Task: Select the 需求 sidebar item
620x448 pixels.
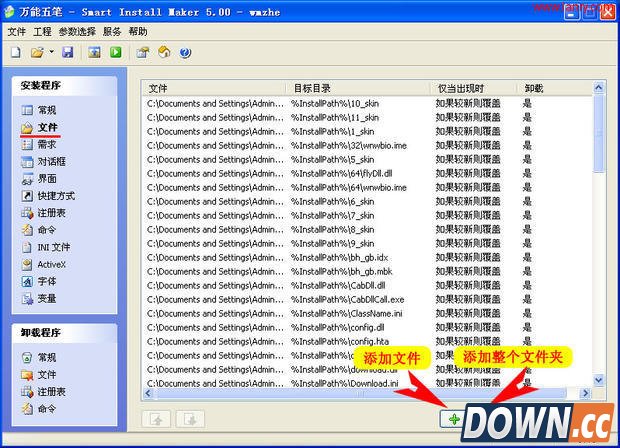Action: click(x=39, y=144)
